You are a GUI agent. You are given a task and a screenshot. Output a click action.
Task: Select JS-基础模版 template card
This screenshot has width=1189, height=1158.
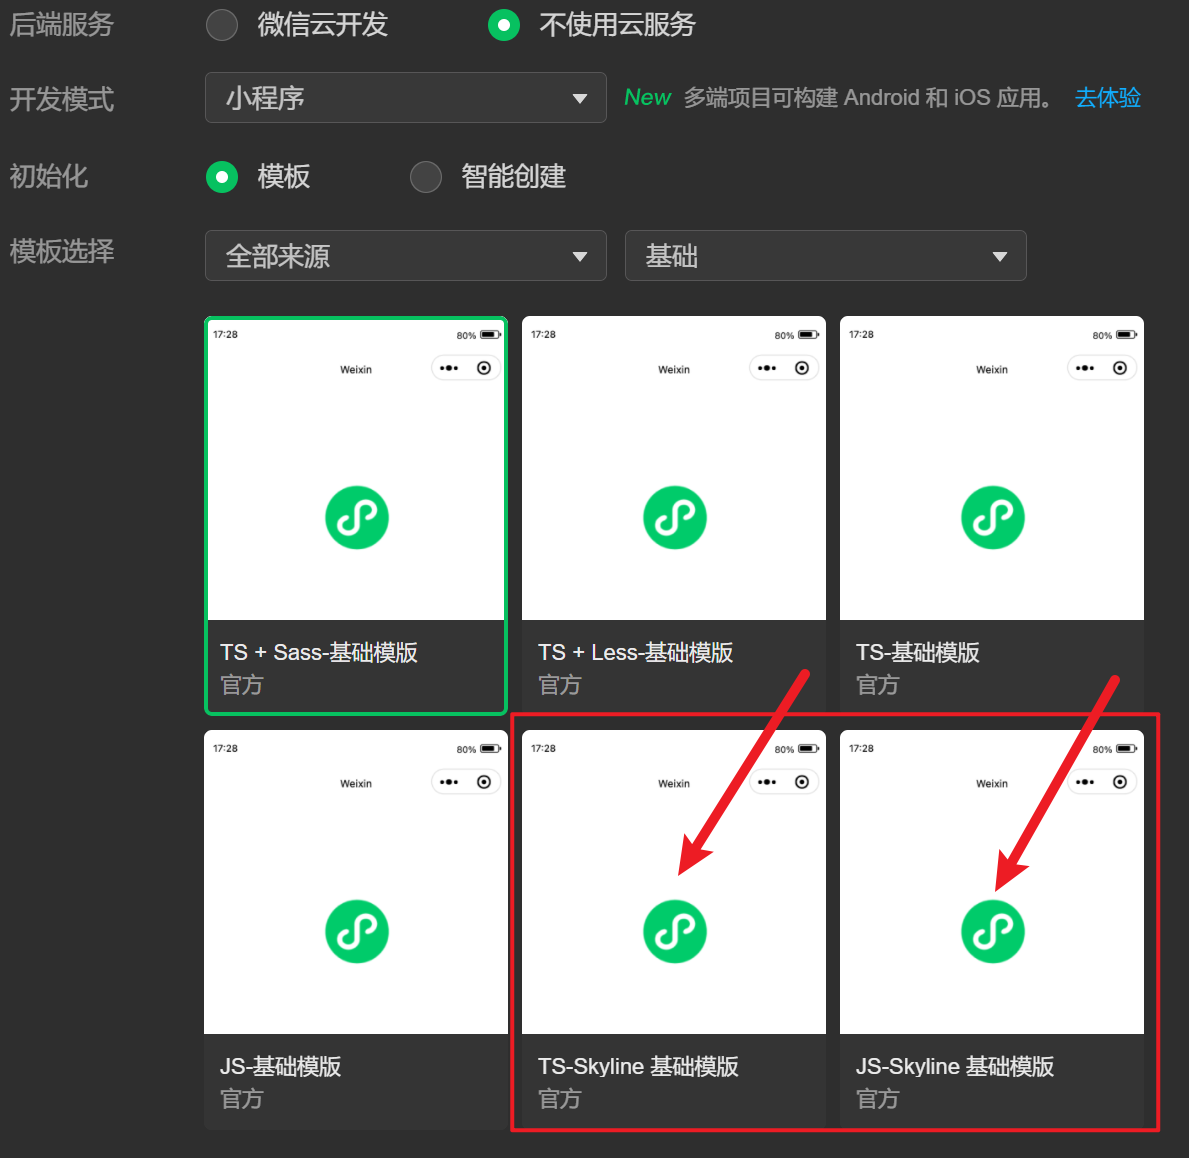(356, 930)
